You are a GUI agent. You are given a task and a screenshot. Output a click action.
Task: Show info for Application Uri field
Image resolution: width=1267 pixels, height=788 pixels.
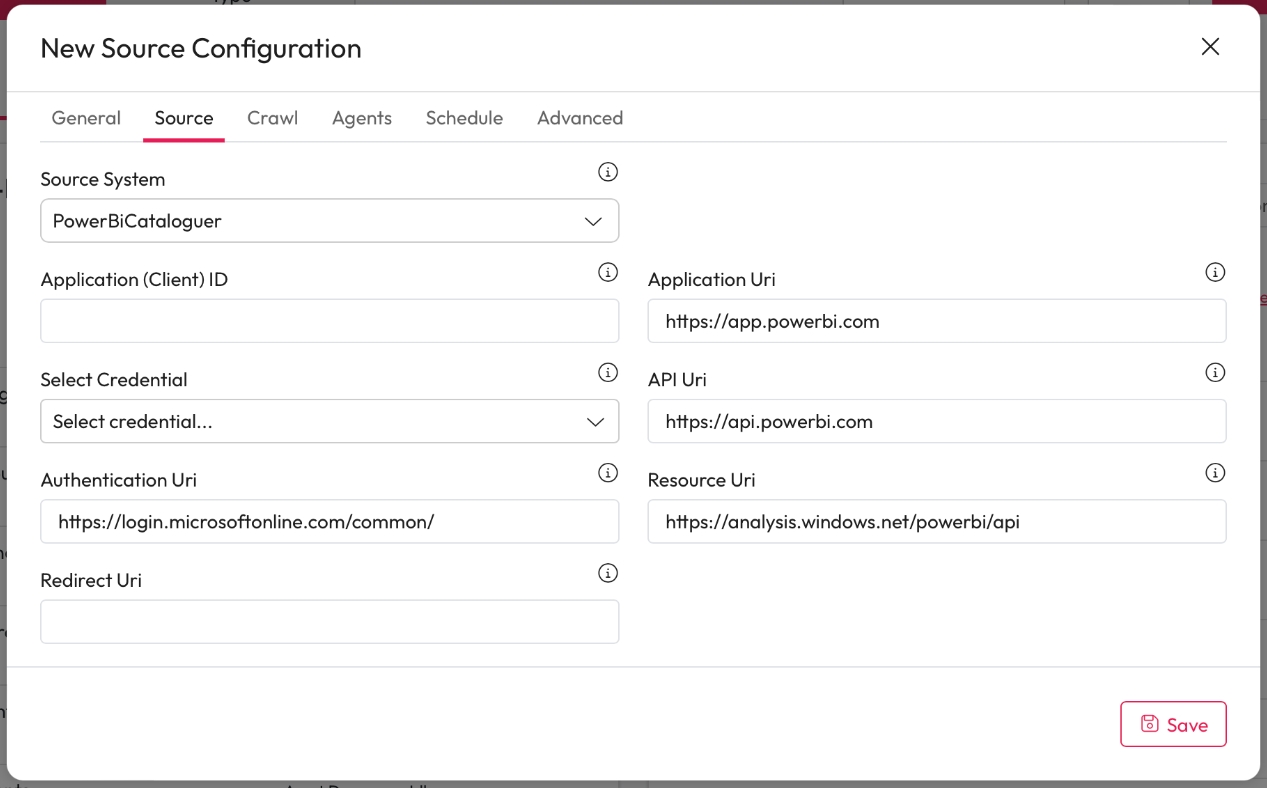1214,272
